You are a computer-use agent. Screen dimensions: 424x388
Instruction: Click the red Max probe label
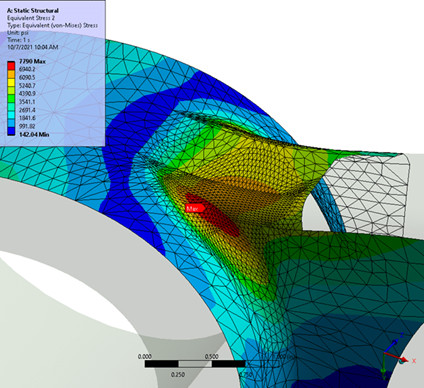pos(195,208)
